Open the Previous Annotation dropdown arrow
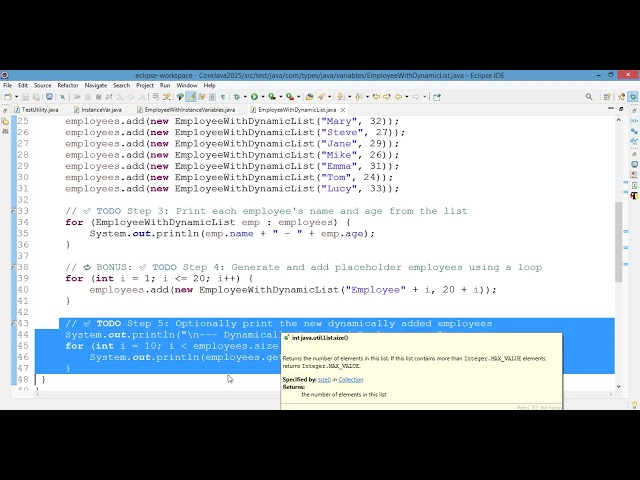Viewport: 640px width, 480px height. [x=367, y=97]
